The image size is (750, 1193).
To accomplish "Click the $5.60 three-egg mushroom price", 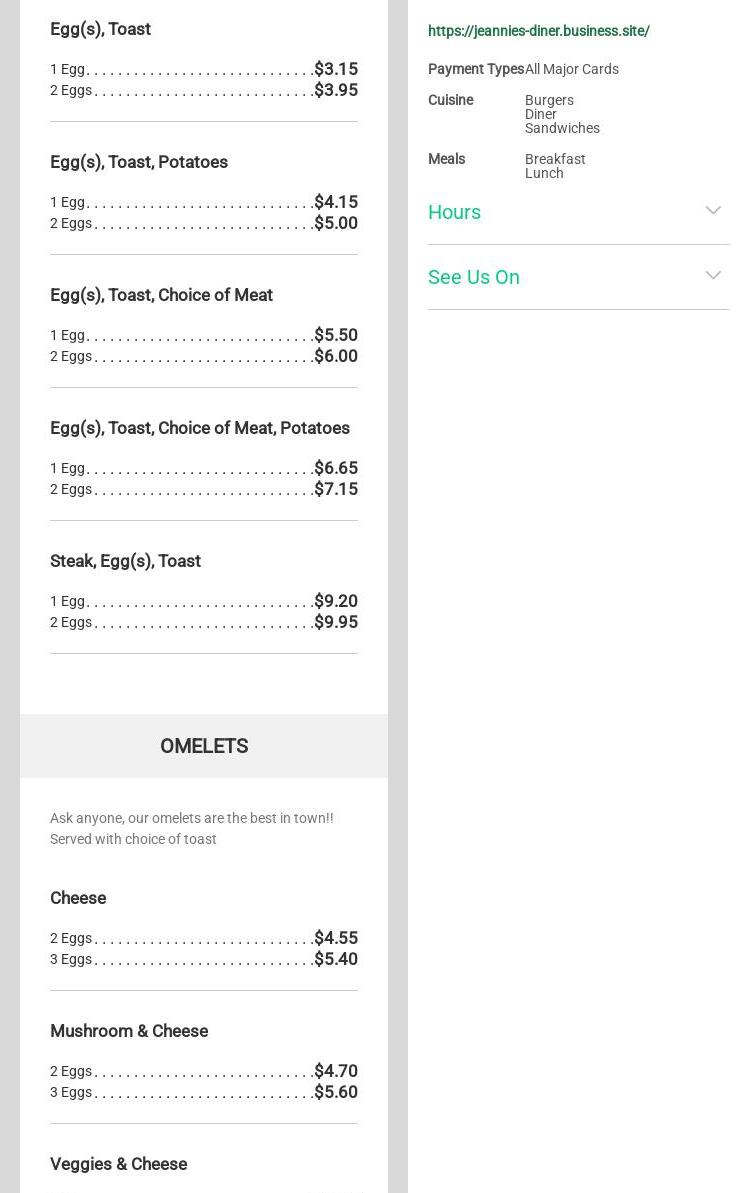I will pos(336,1092).
